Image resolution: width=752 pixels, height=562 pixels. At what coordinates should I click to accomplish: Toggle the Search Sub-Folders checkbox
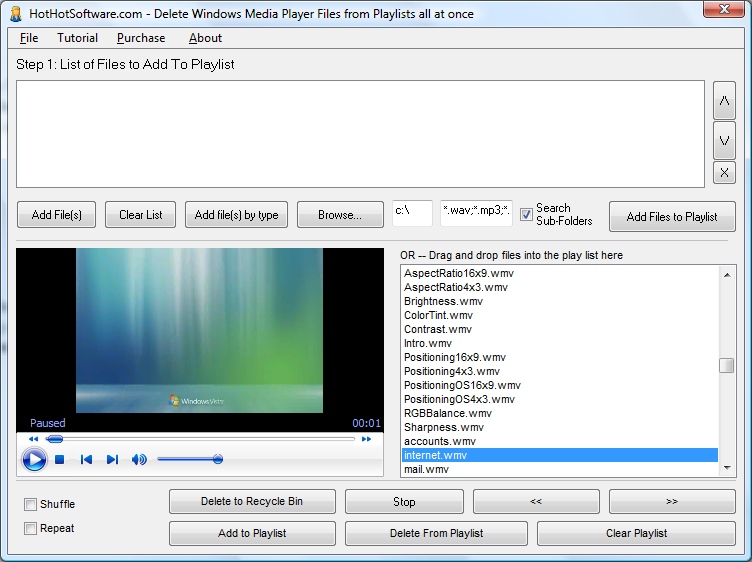[526, 214]
